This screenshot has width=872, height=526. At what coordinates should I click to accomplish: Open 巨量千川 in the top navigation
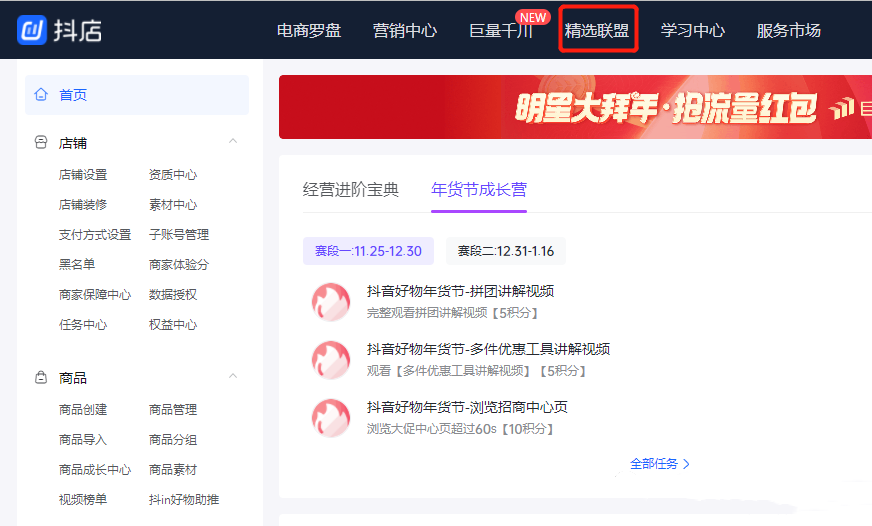501,30
